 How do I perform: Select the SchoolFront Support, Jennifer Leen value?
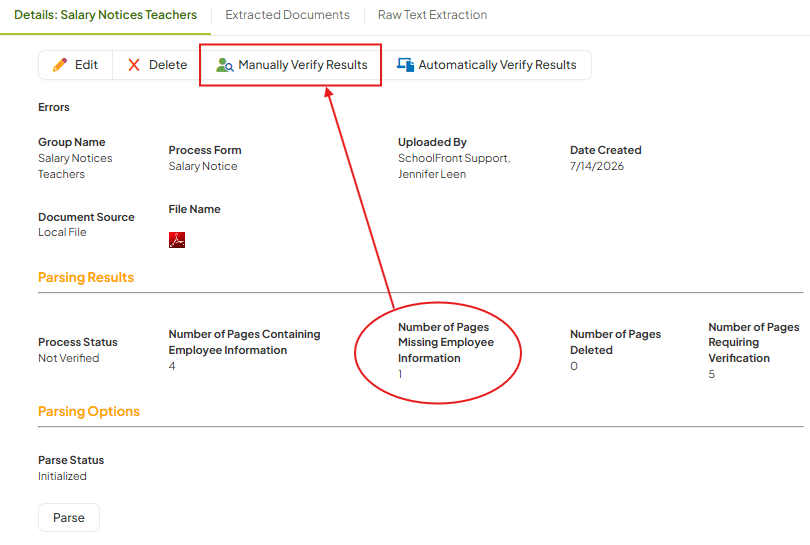coord(454,166)
